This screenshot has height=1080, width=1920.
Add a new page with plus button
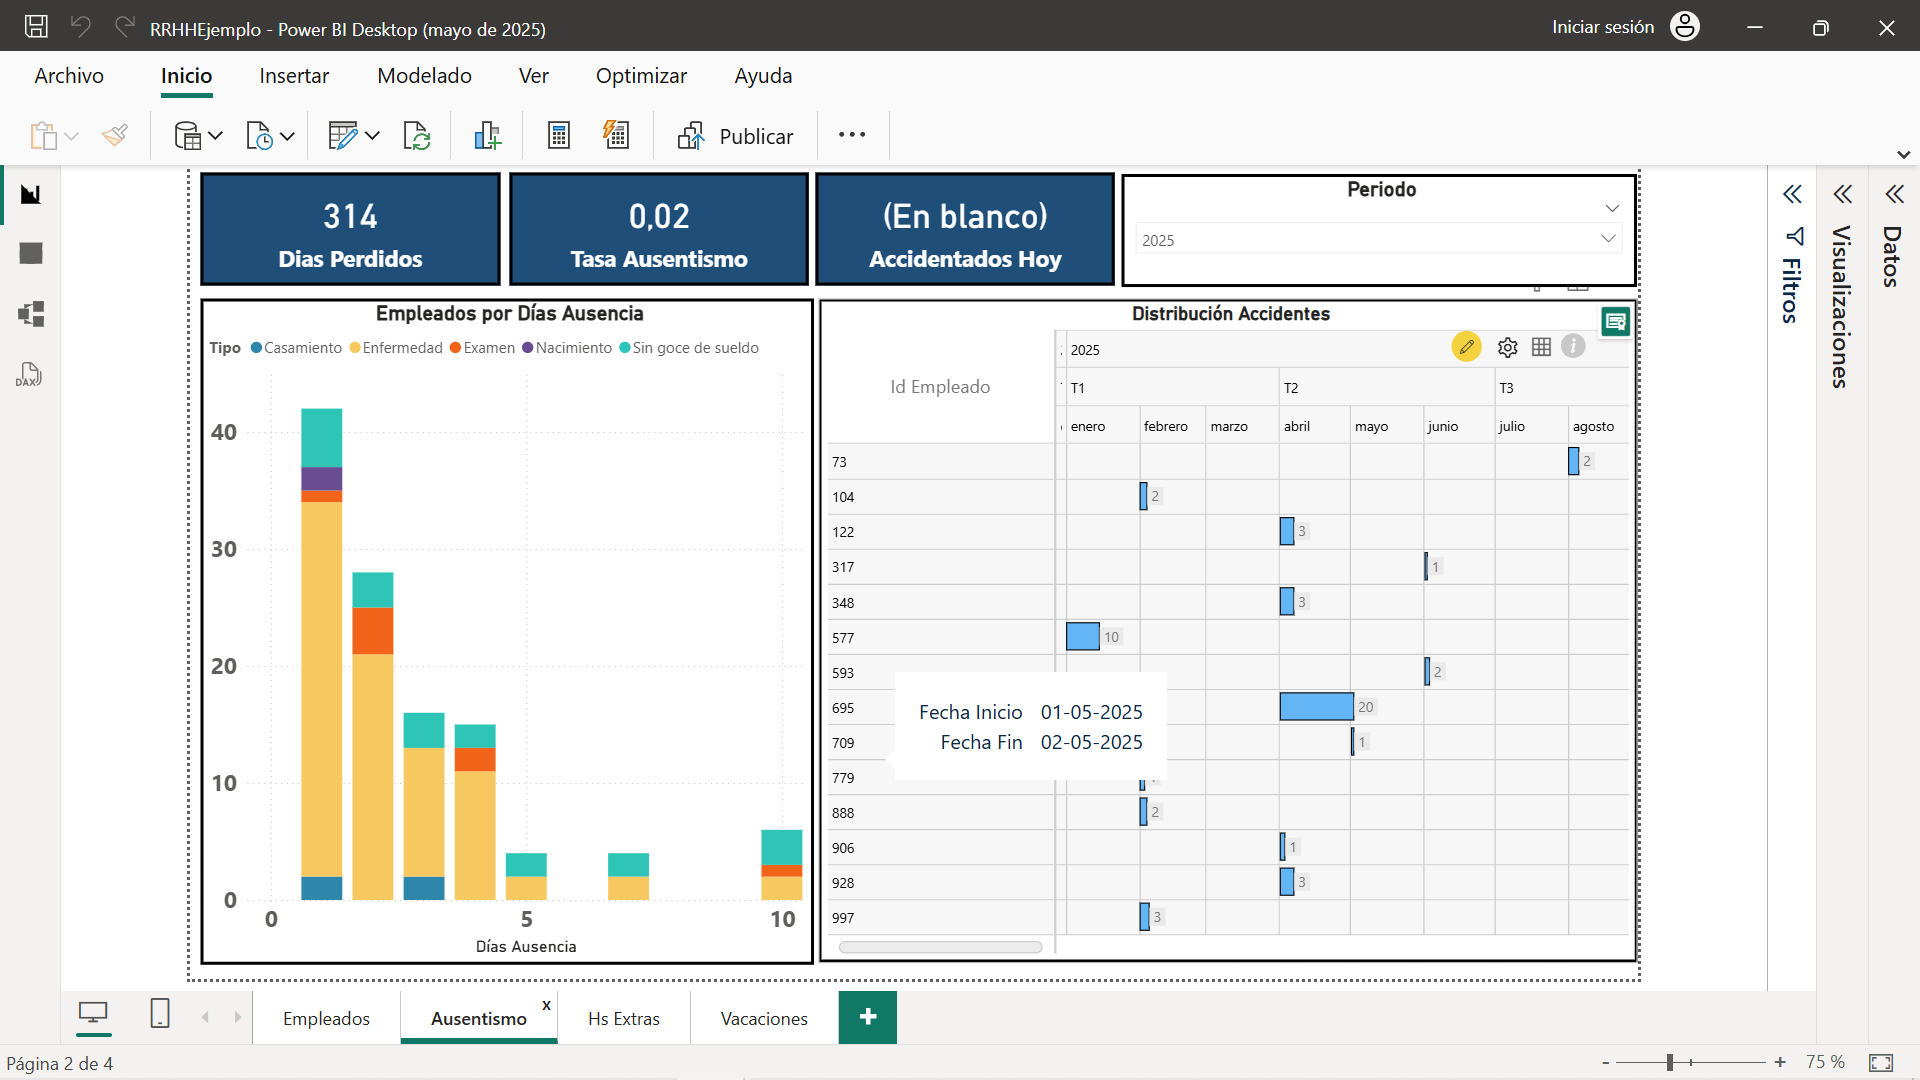(868, 1017)
